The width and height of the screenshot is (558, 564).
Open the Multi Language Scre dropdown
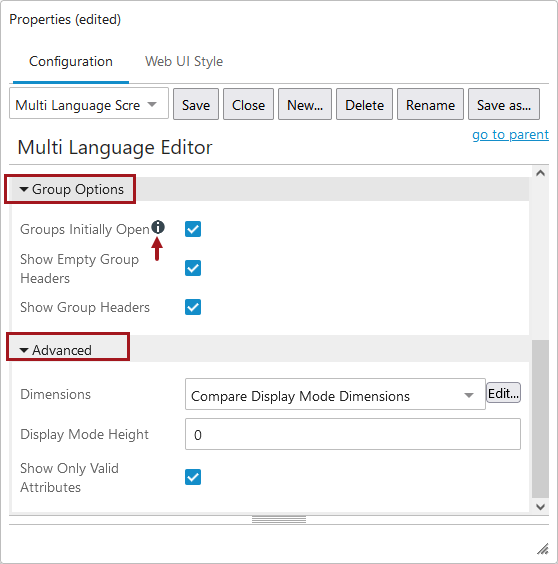point(89,104)
